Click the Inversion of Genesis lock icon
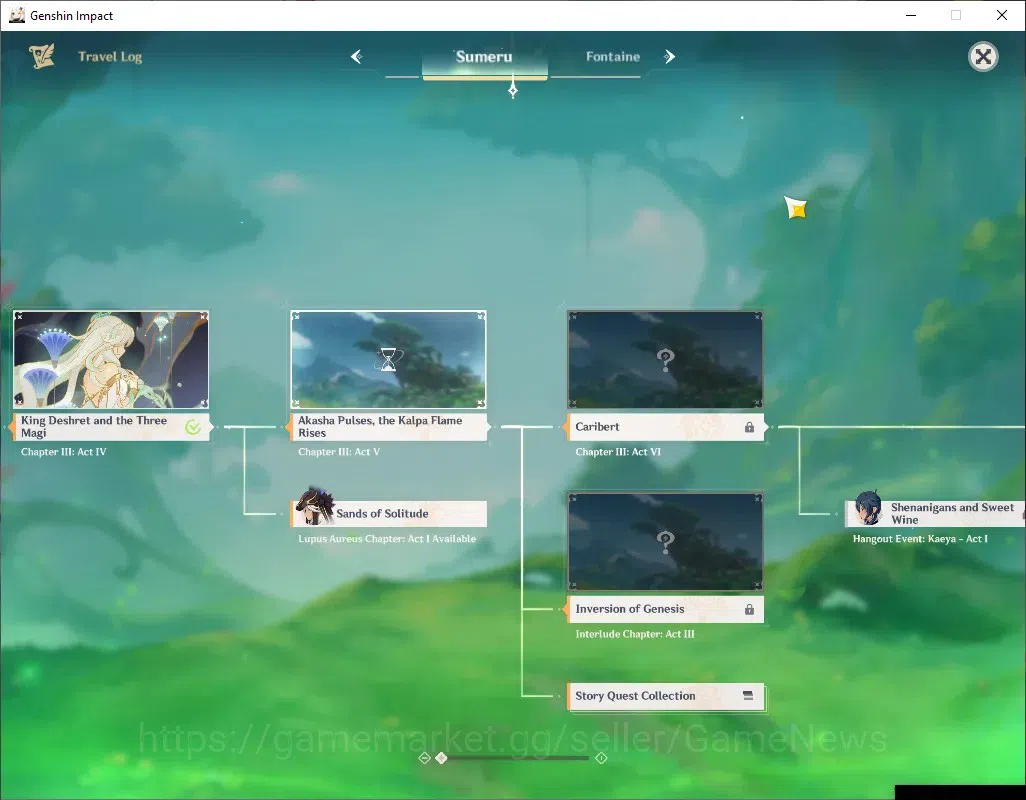 click(x=749, y=610)
